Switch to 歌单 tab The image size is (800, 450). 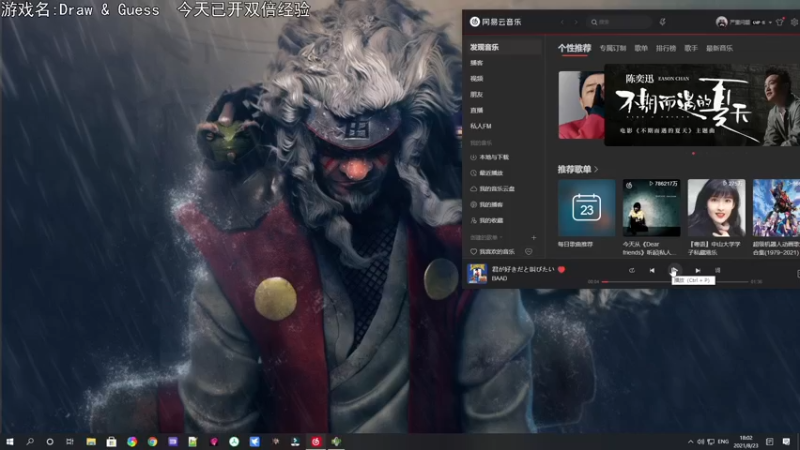pyautogui.click(x=641, y=48)
